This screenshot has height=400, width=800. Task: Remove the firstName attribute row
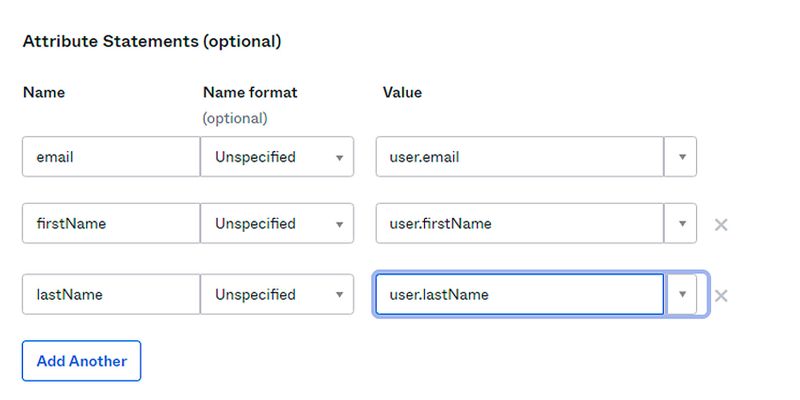(720, 224)
